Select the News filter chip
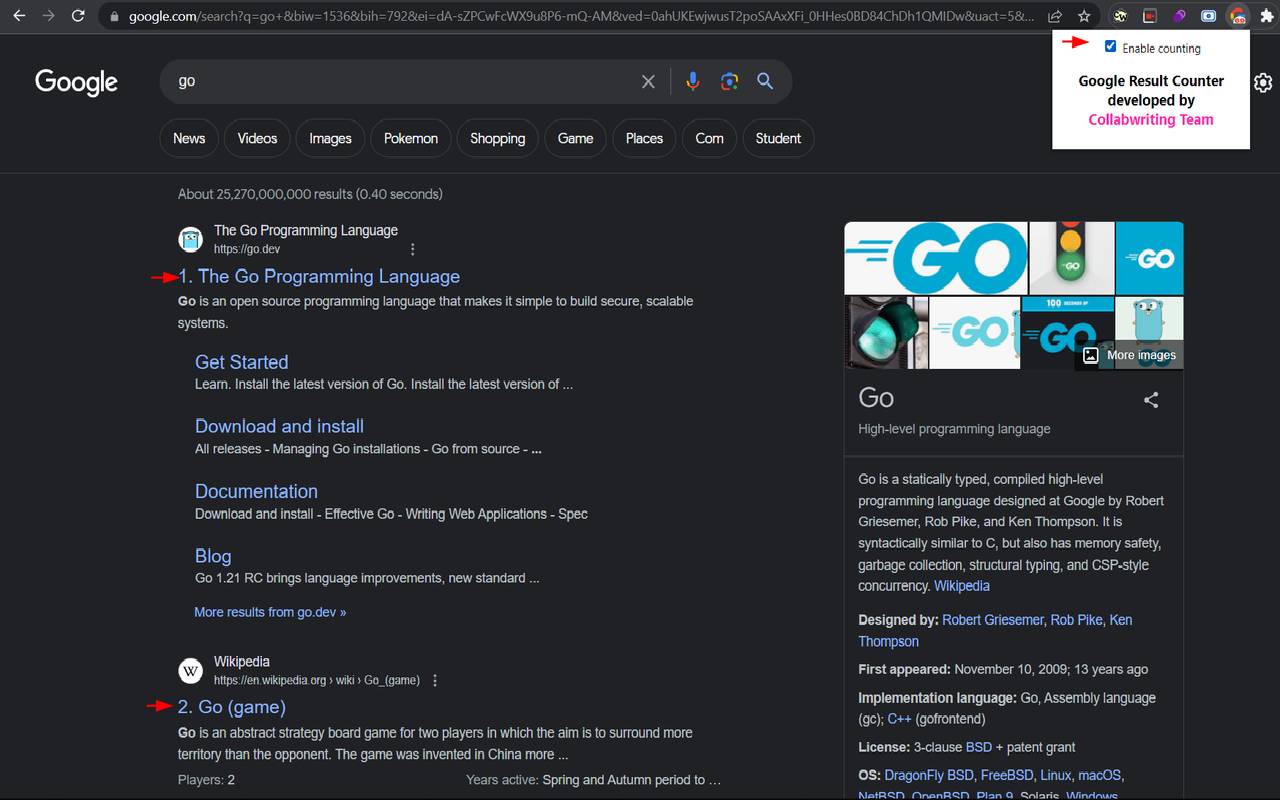This screenshot has width=1280, height=800. [x=189, y=139]
